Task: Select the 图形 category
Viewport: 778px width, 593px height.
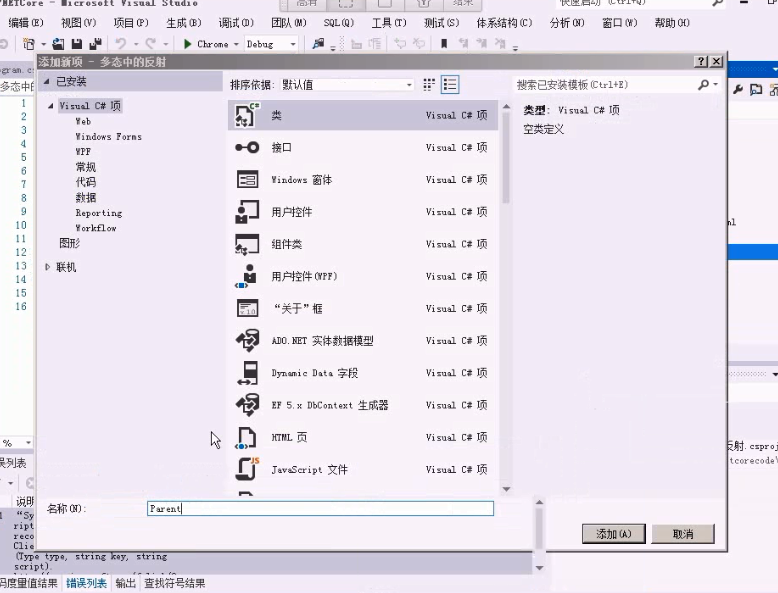Action: 69,243
